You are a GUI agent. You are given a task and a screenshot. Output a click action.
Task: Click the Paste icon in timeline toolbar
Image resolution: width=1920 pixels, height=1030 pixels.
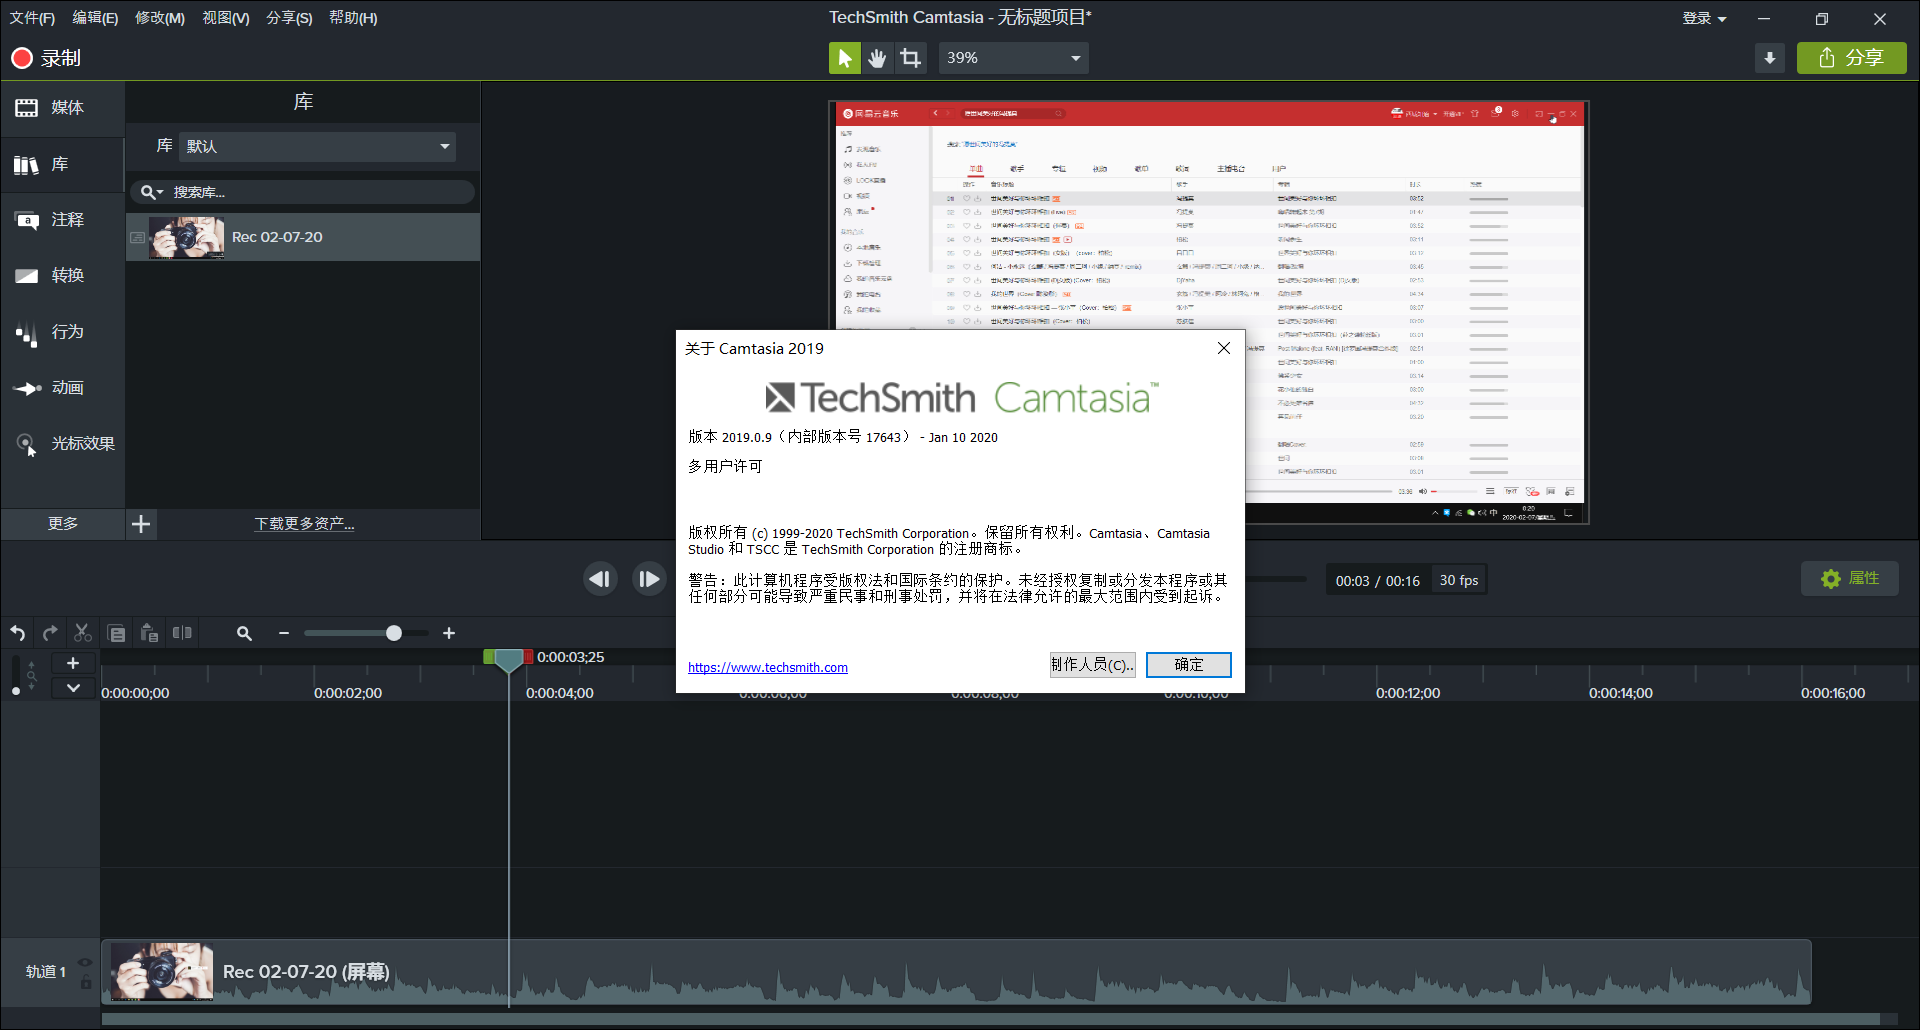[x=149, y=633]
